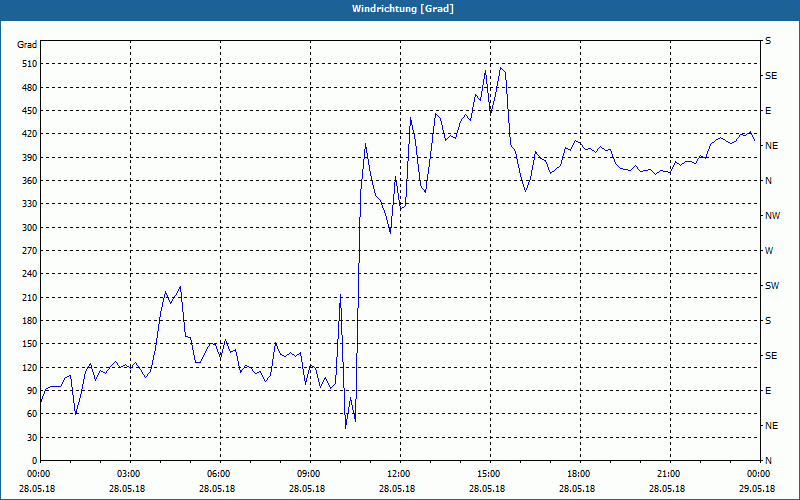800x500 pixels.
Task: Select the 210 y-axis tick label
Action: coord(30,297)
